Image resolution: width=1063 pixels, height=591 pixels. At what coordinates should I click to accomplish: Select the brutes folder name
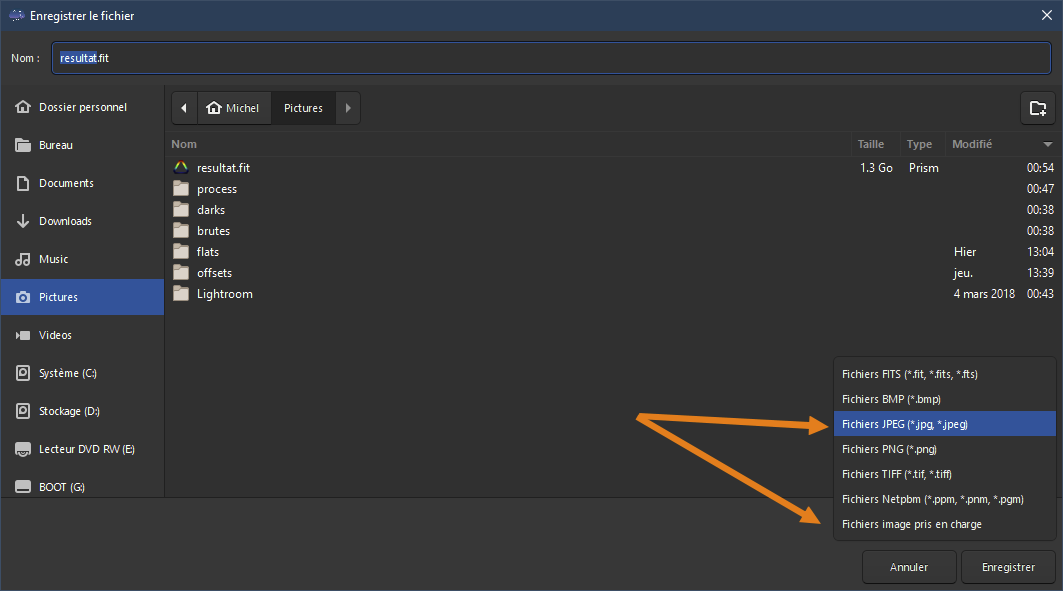[x=214, y=231]
